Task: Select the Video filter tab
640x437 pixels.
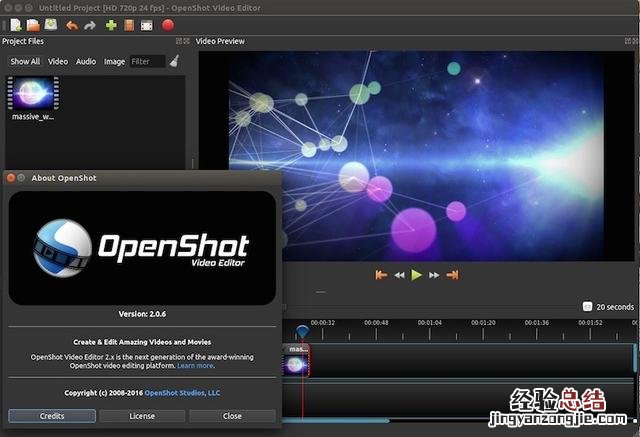Action: click(58, 62)
